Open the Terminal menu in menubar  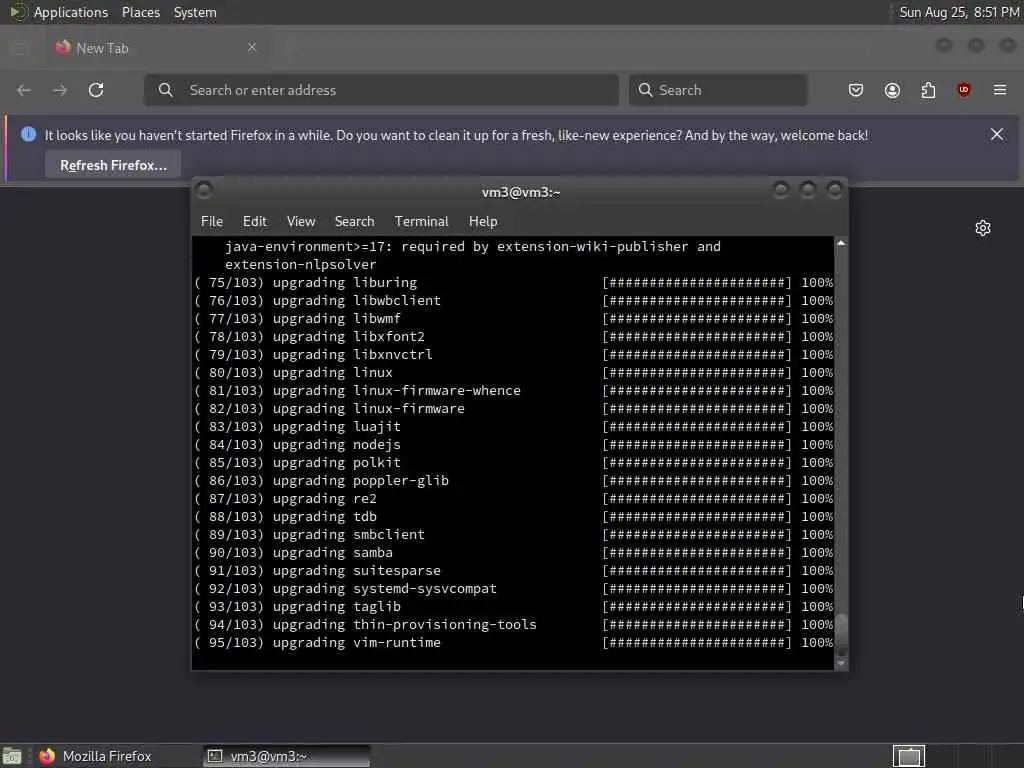(x=421, y=221)
